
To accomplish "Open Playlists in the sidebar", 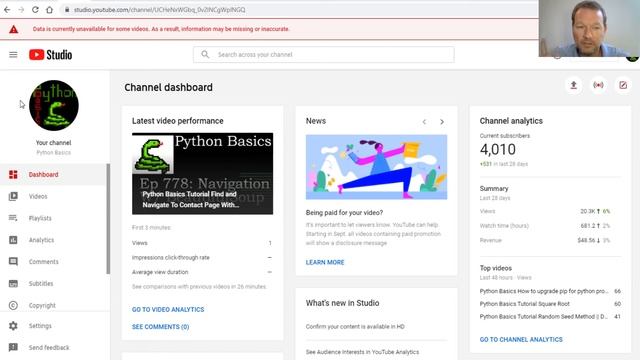I will [x=53, y=218].
